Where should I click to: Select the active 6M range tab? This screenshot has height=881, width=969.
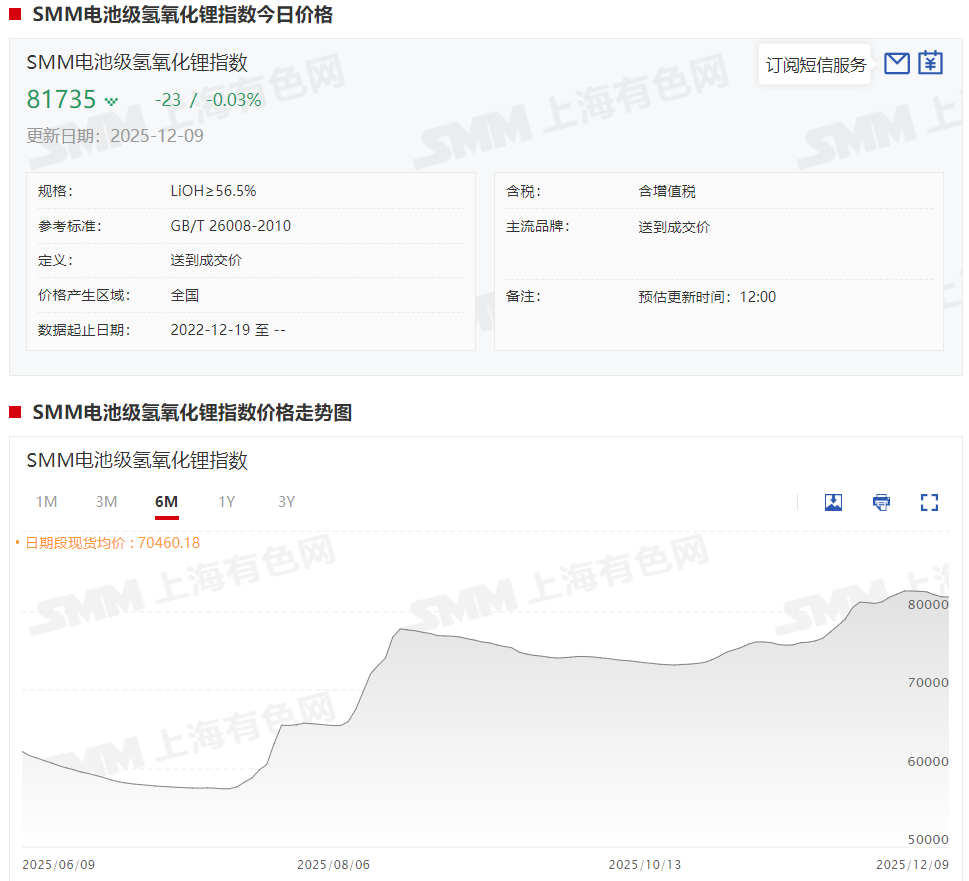pyautogui.click(x=166, y=502)
